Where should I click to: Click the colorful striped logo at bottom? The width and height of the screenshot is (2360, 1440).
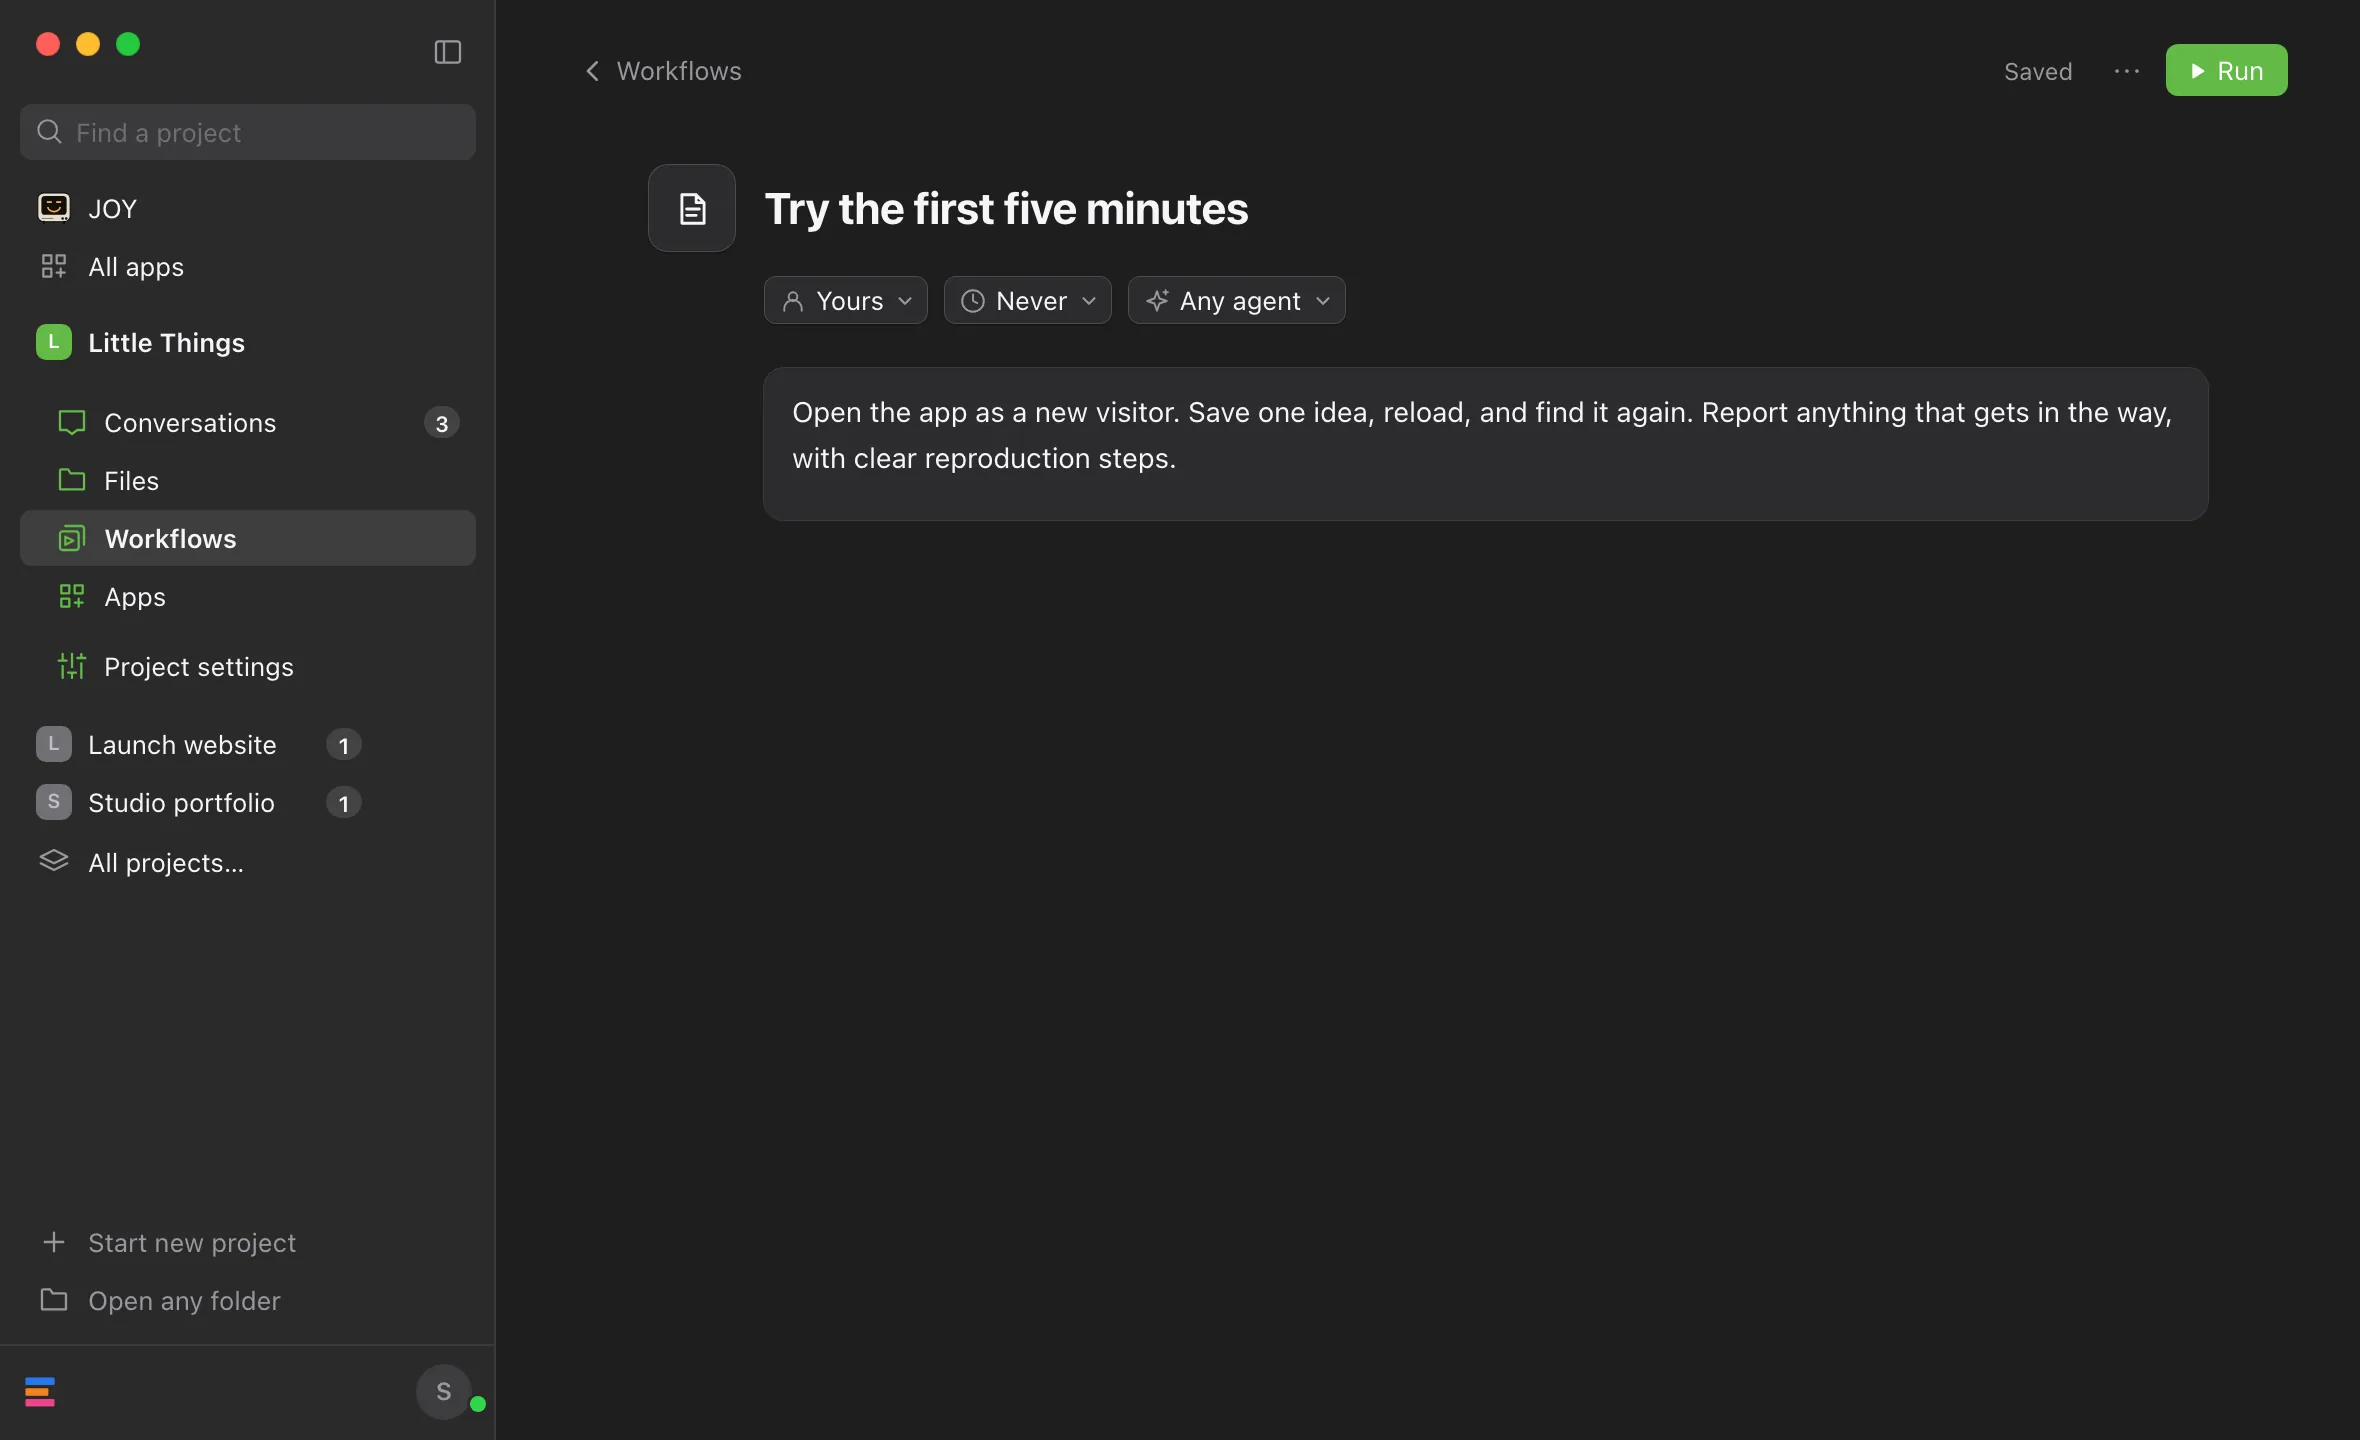click(x=40, y=1392)
